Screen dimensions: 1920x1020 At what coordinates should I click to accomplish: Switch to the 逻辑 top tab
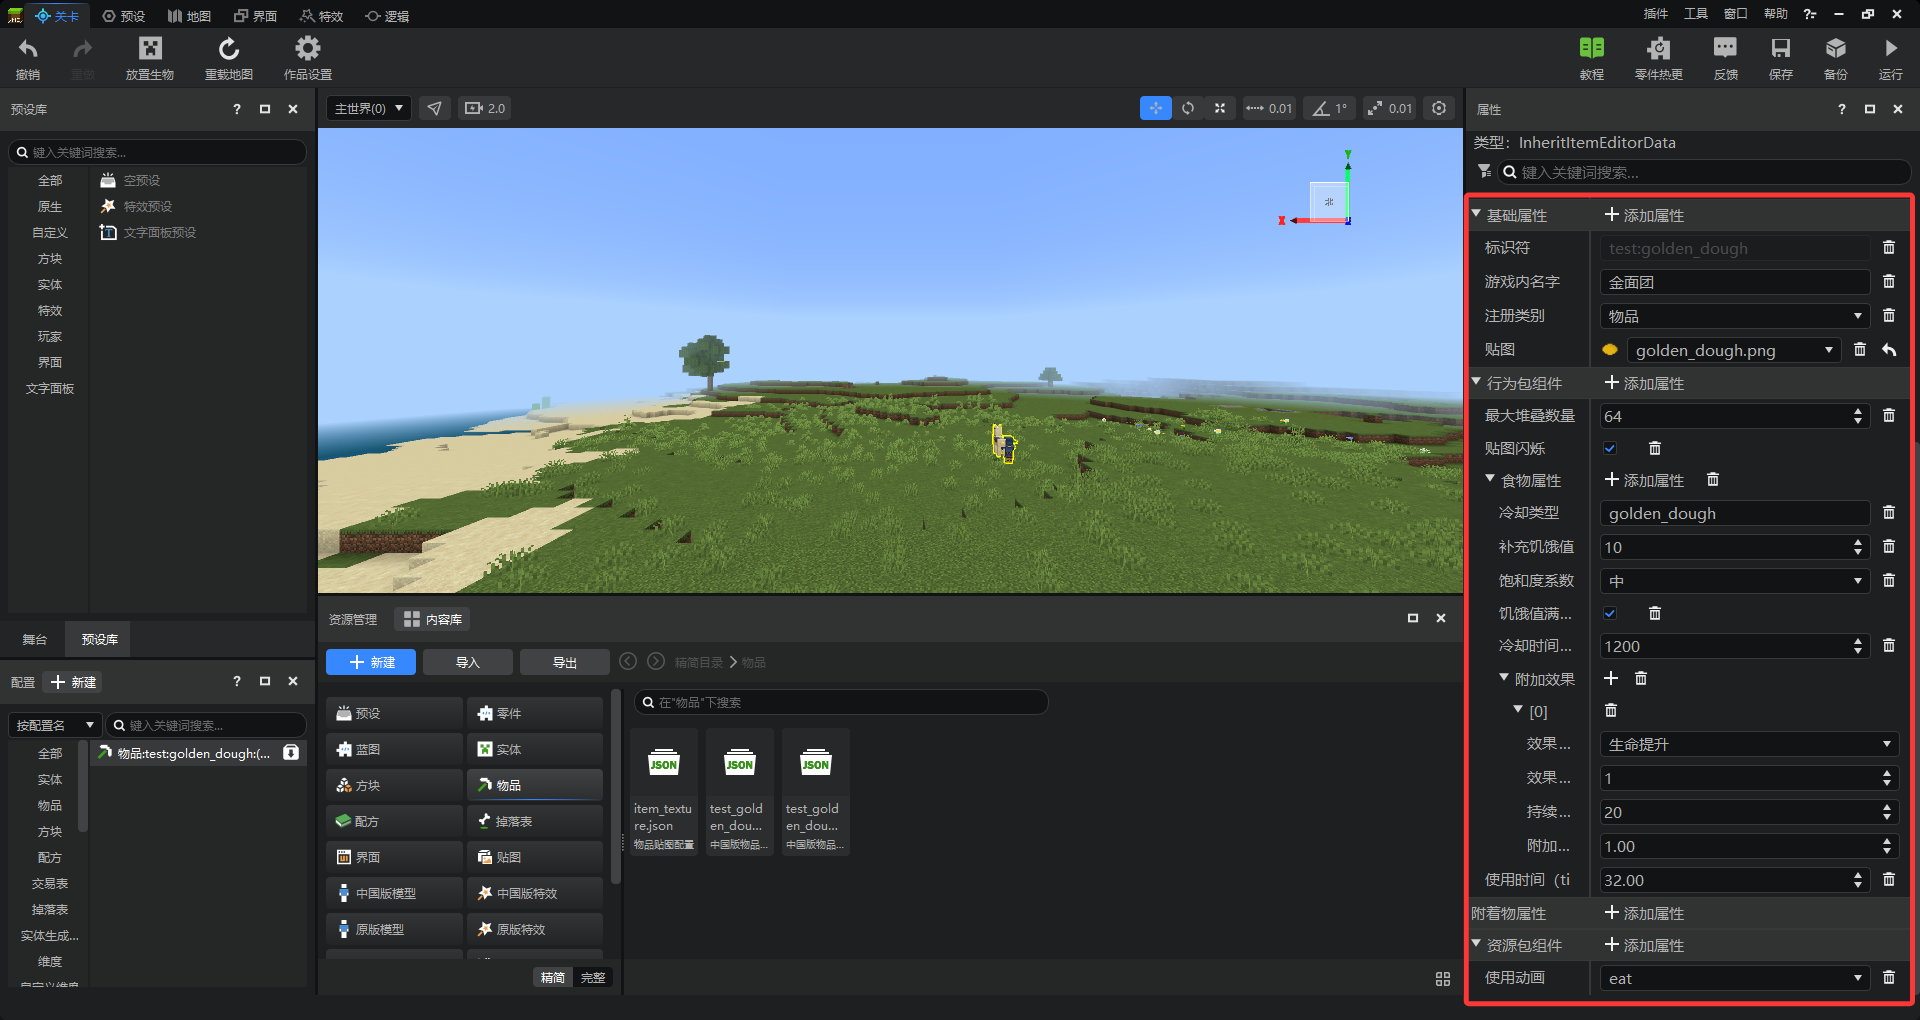(x=387, y=15)
